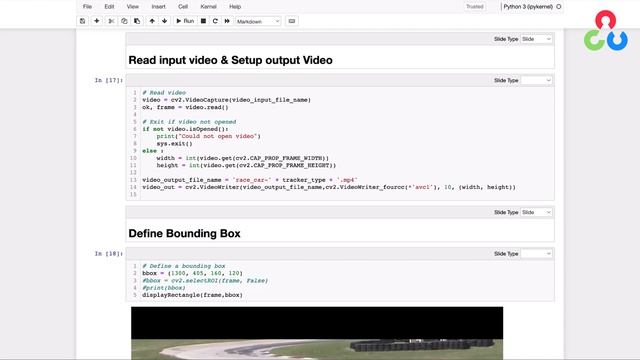Viewport: 640px width, 360px height.
Task: Restart the kernel icon
Action: [x=215, y=21]
